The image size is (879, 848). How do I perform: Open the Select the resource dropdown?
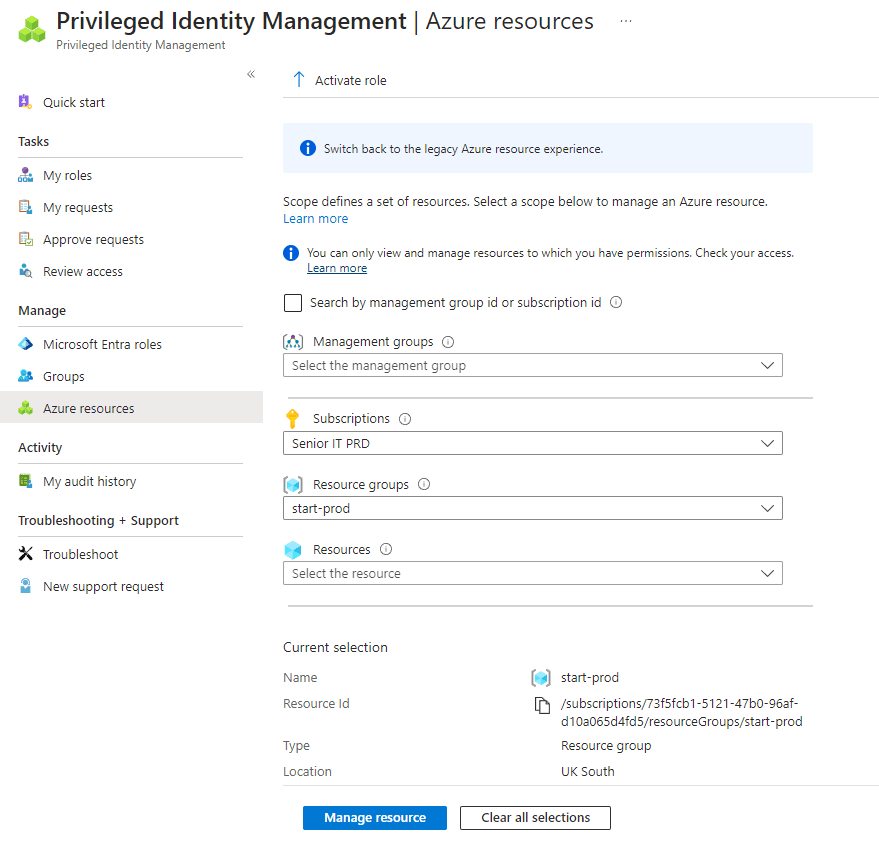coord(533,573)
